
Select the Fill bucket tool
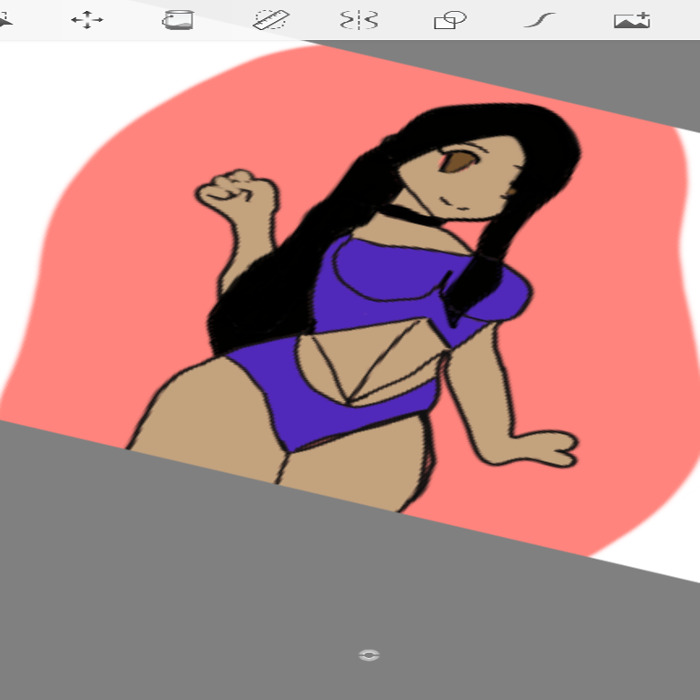coord(177,20)
